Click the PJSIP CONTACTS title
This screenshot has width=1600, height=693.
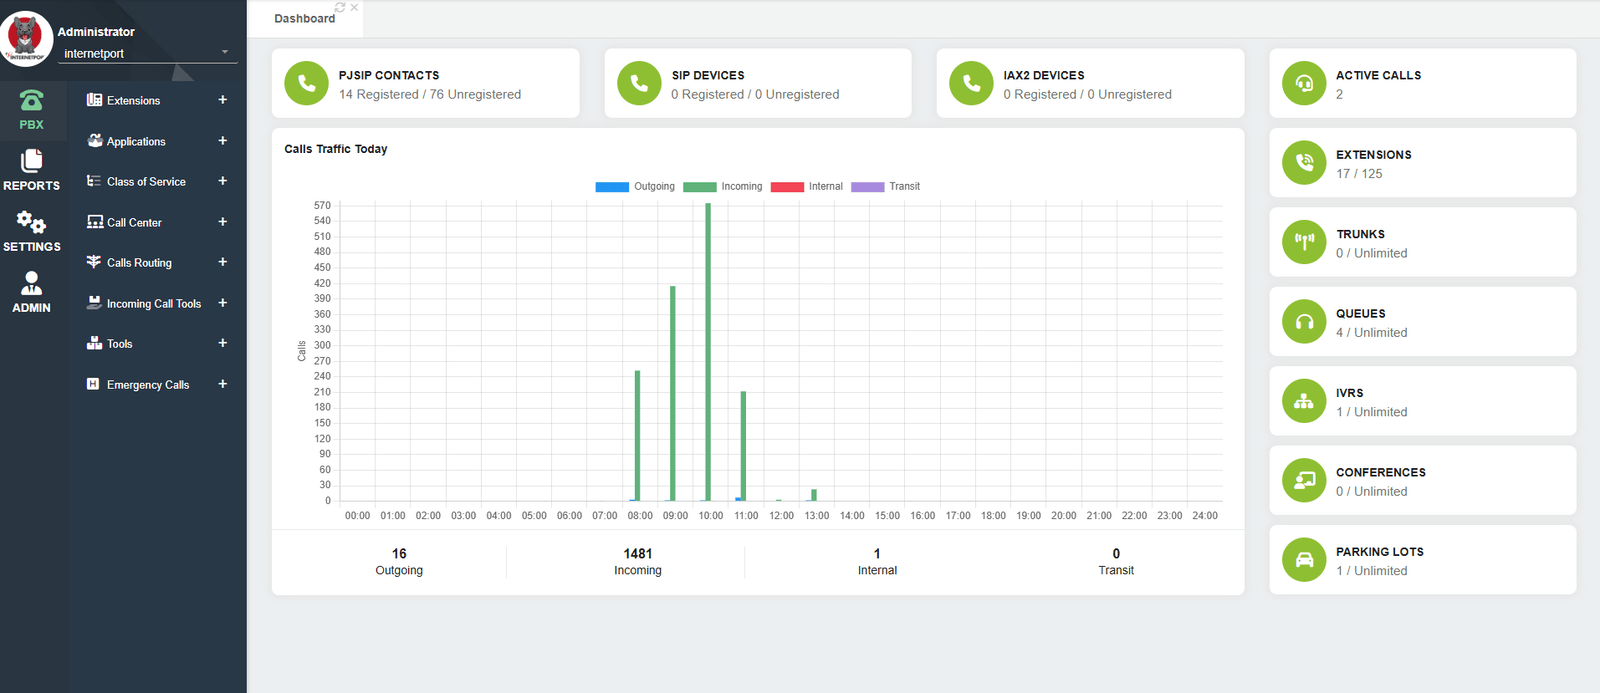pyautogui.click(x=389, y=75)
